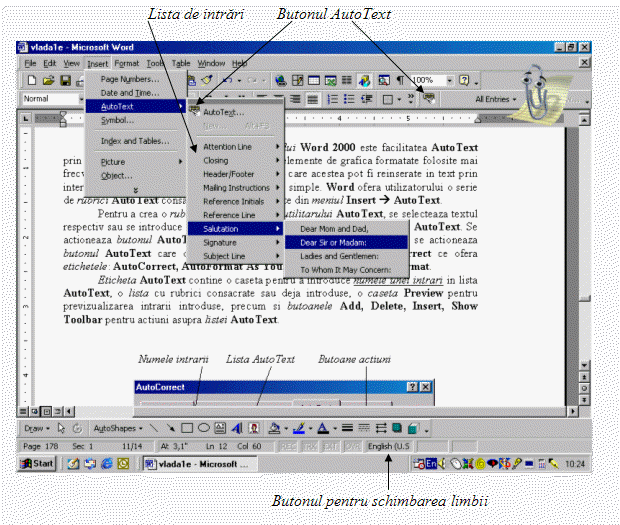Insert a Text Box from Drawing toolbar
620x525 pixels.
pos(220,428)
